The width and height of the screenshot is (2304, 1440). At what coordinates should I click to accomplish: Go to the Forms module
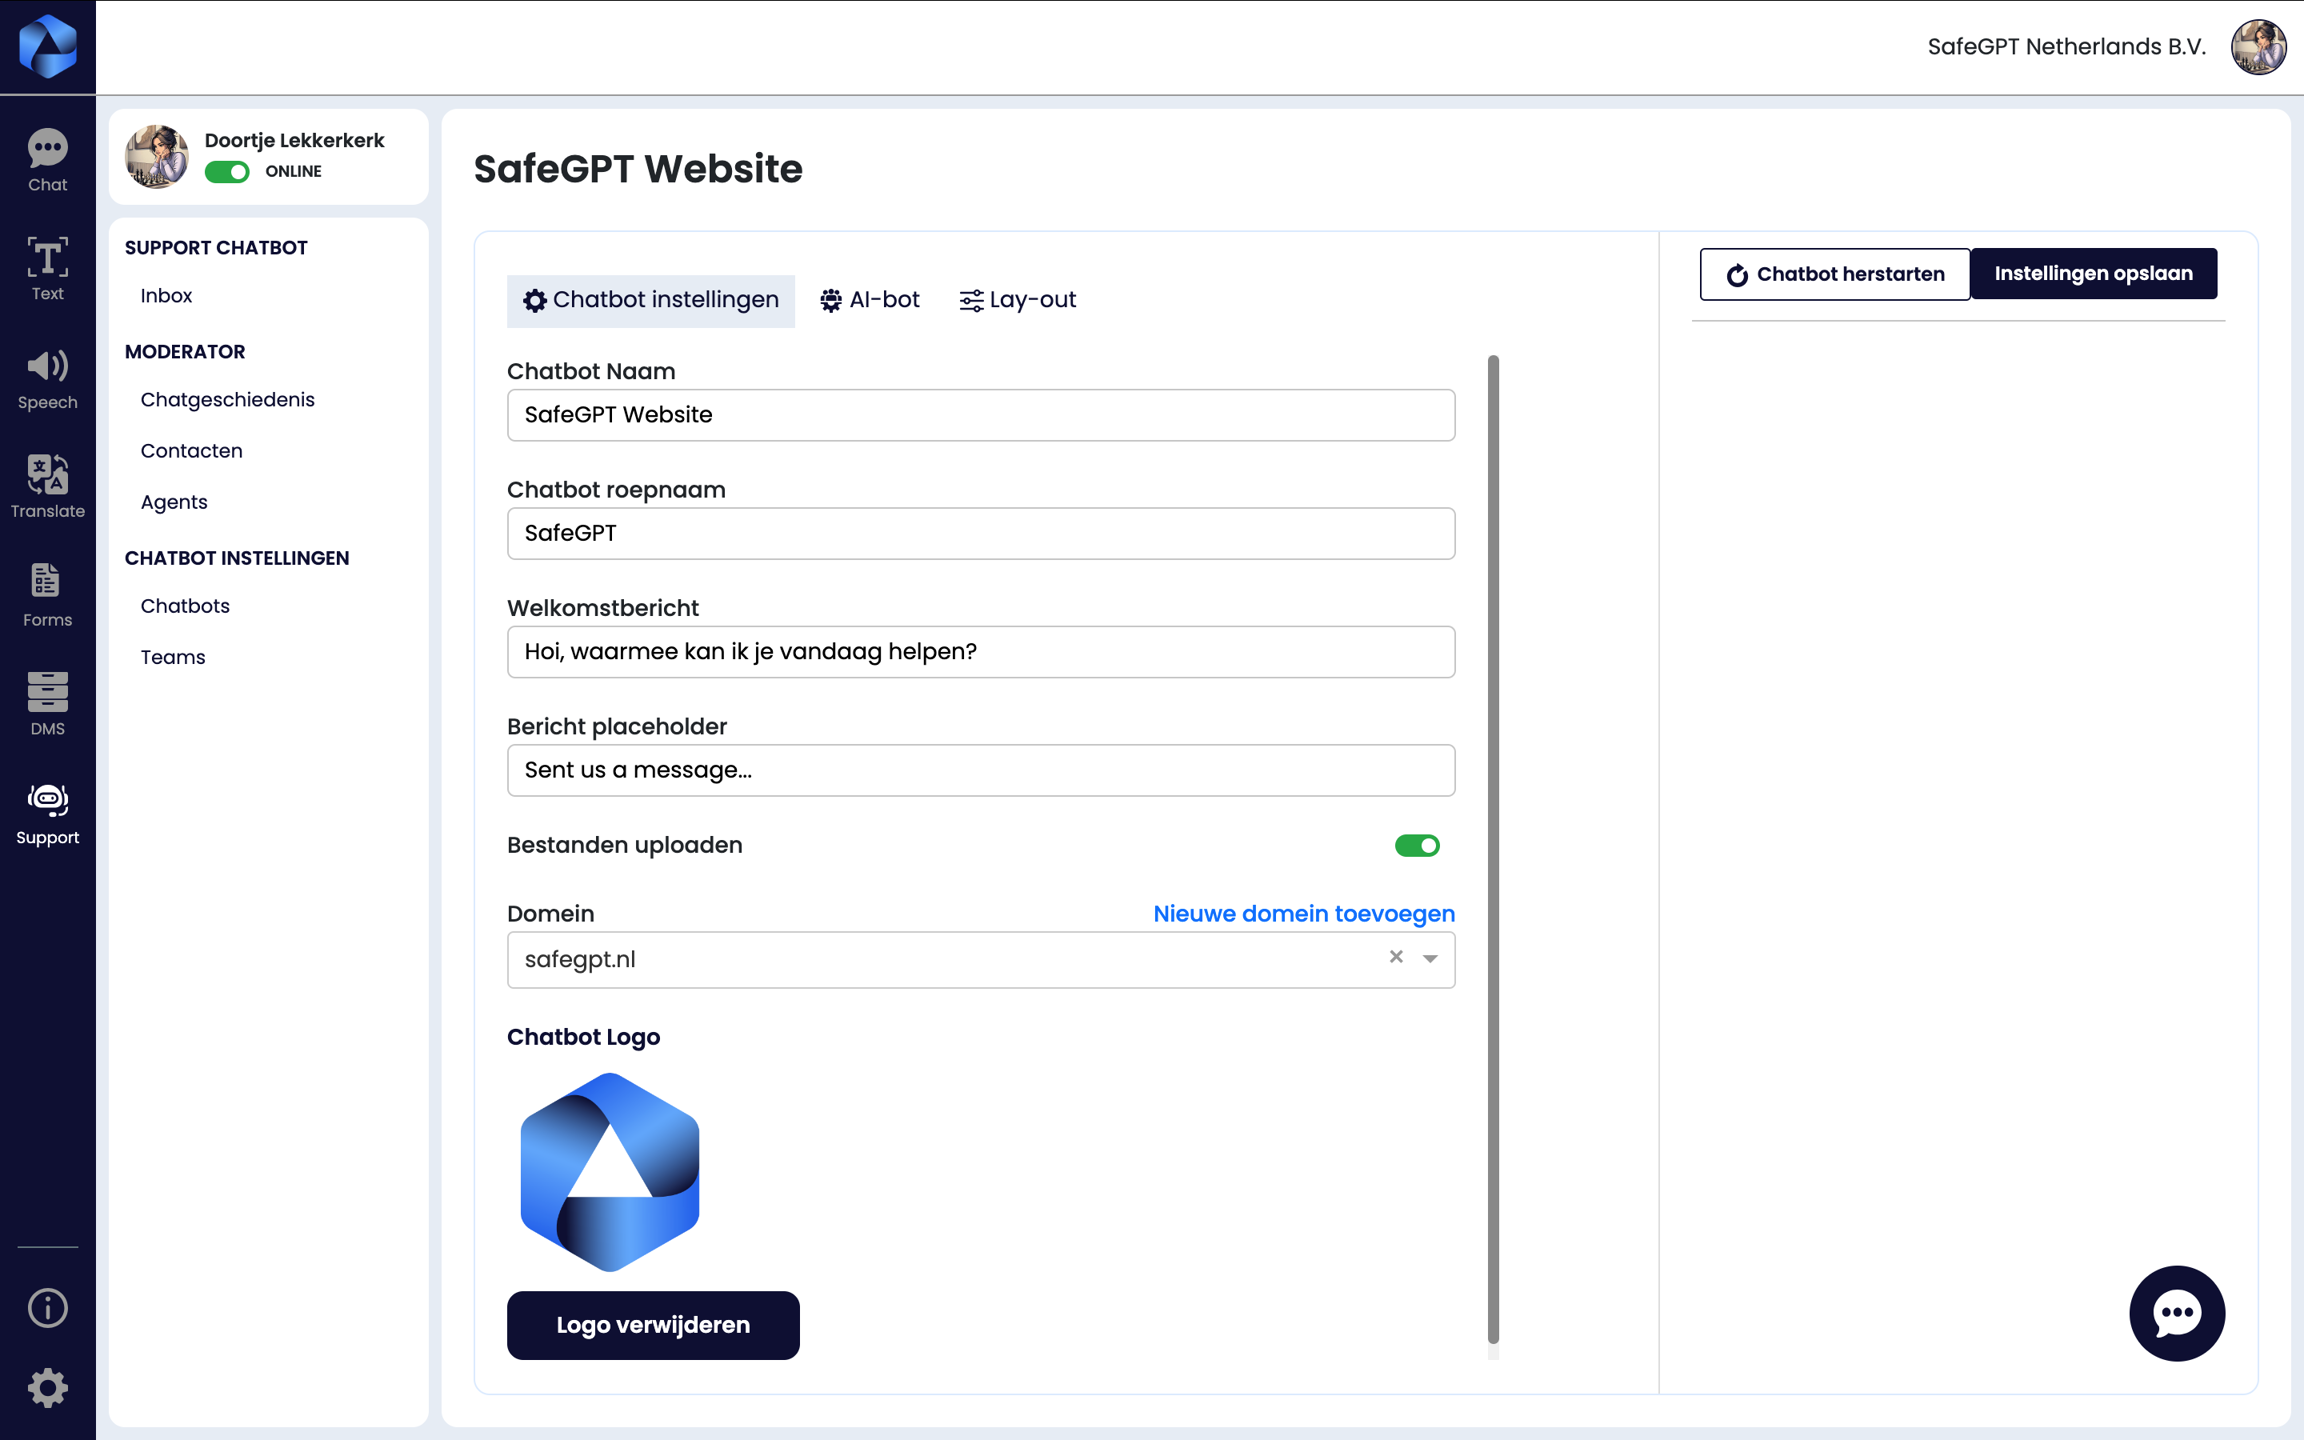pyautogui.click(x=47, y=595)
